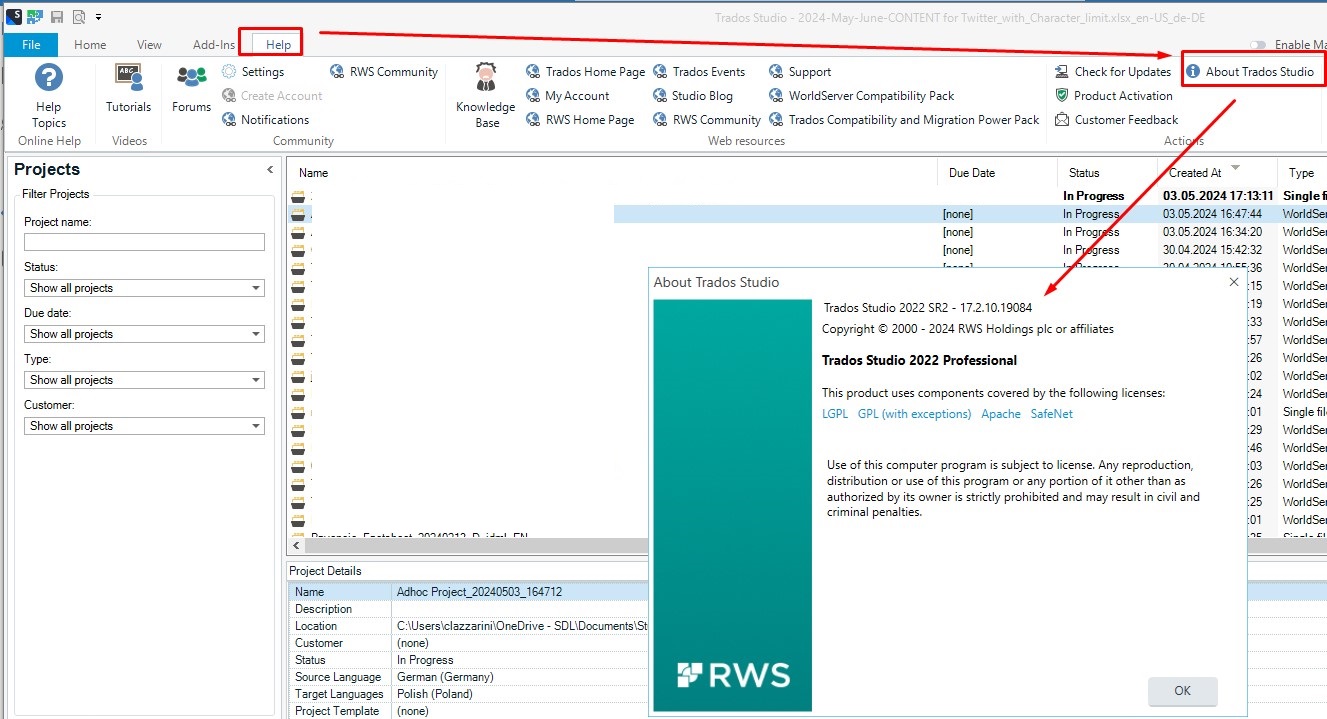Close the About Trados Studio dialog
This screenshot has width=1327, height=719.
[x=1233, y=282]
